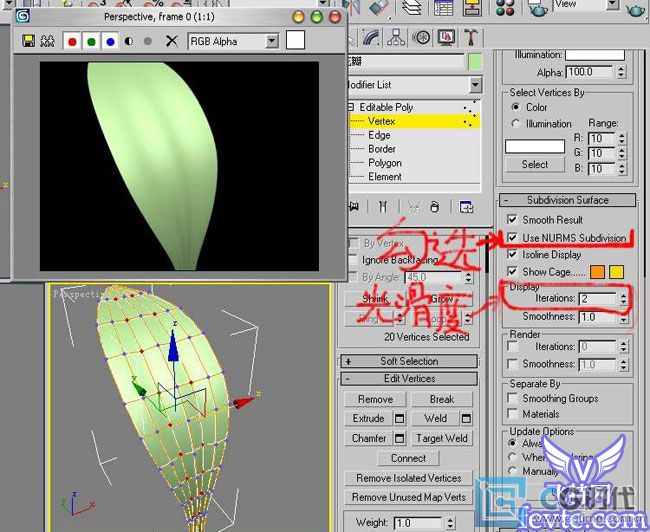Toggle the green channel in render window
The image size is (650, 532).
pyautogui.click(x=91, y=41)
